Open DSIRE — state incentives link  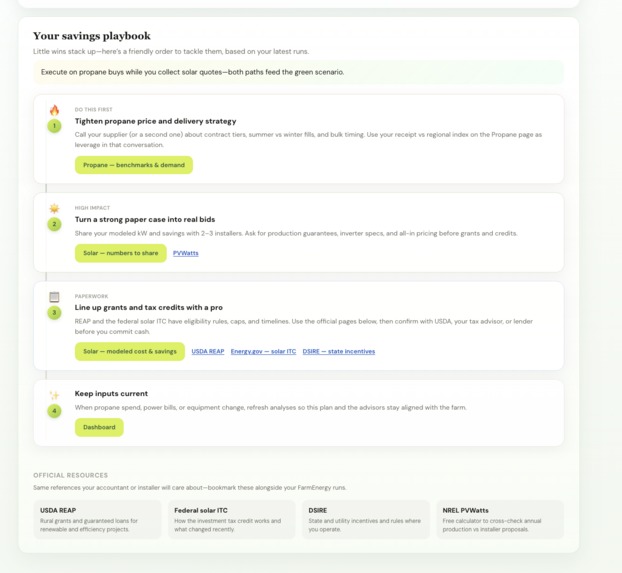339,352
